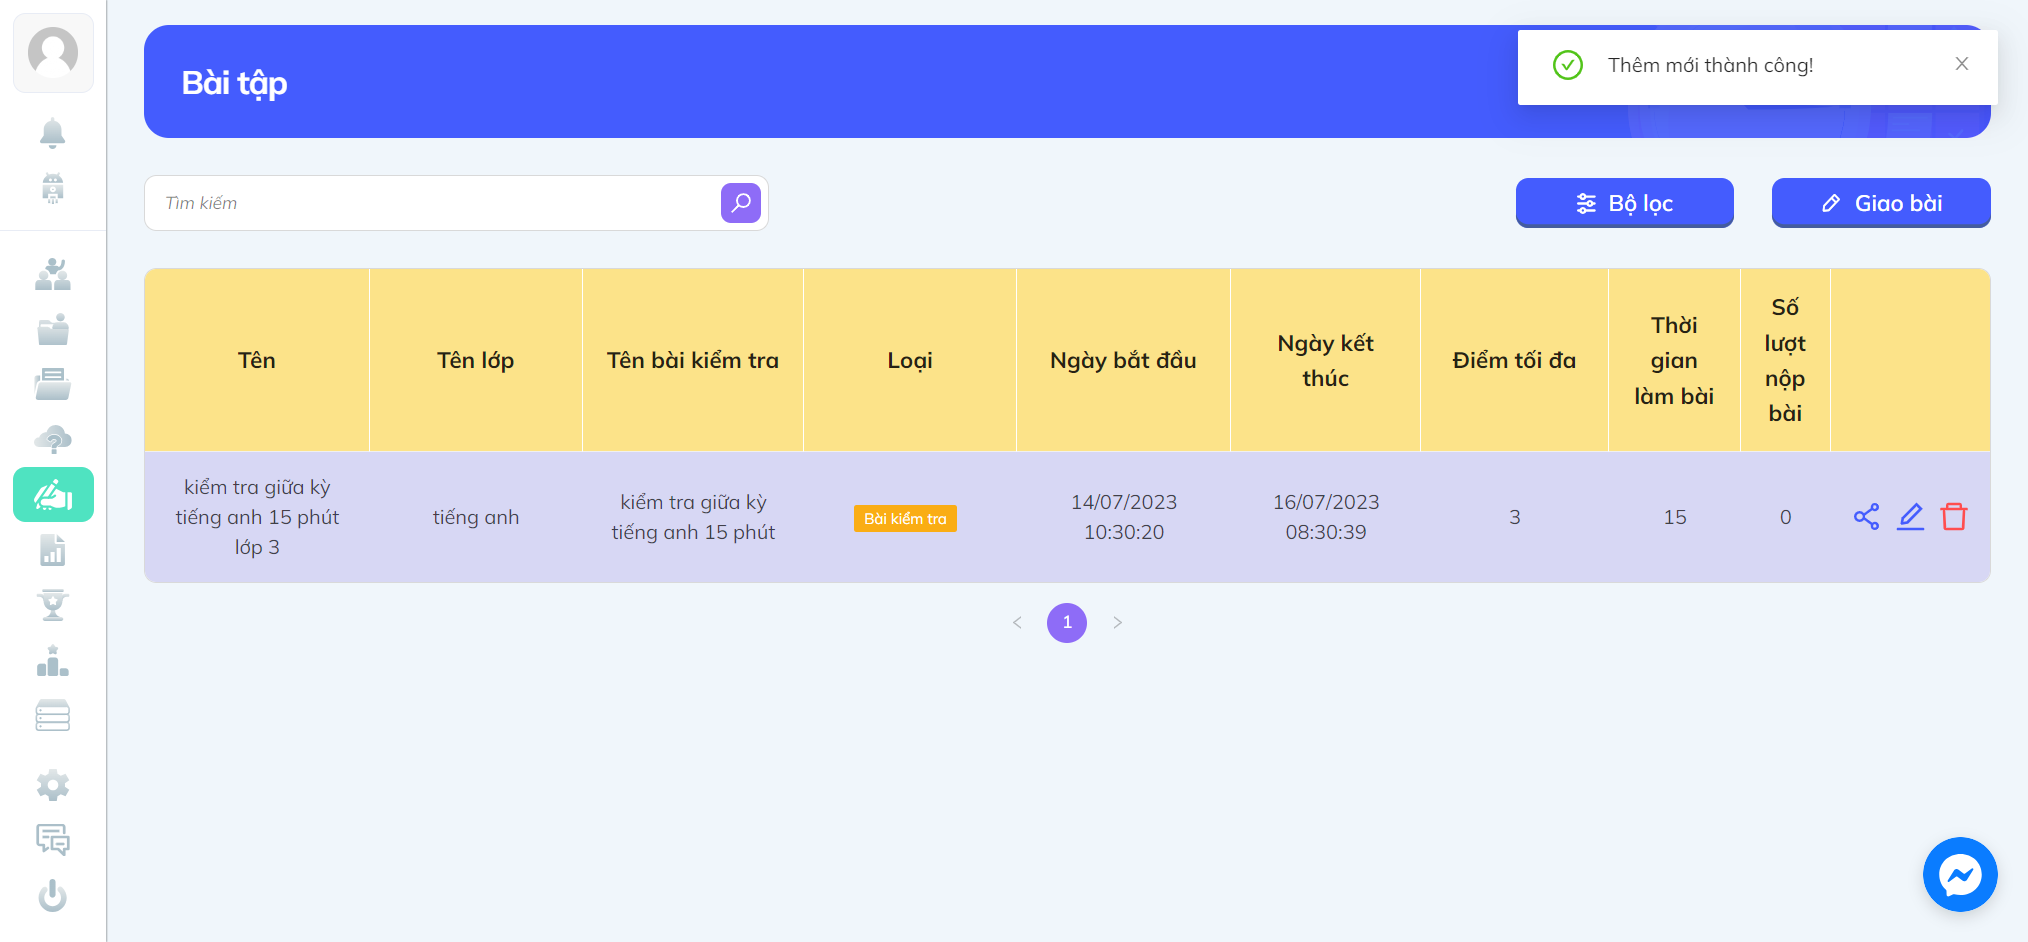
Task: Open the trophy achievements sidebar icon
Action: click(x=53, y=605)
